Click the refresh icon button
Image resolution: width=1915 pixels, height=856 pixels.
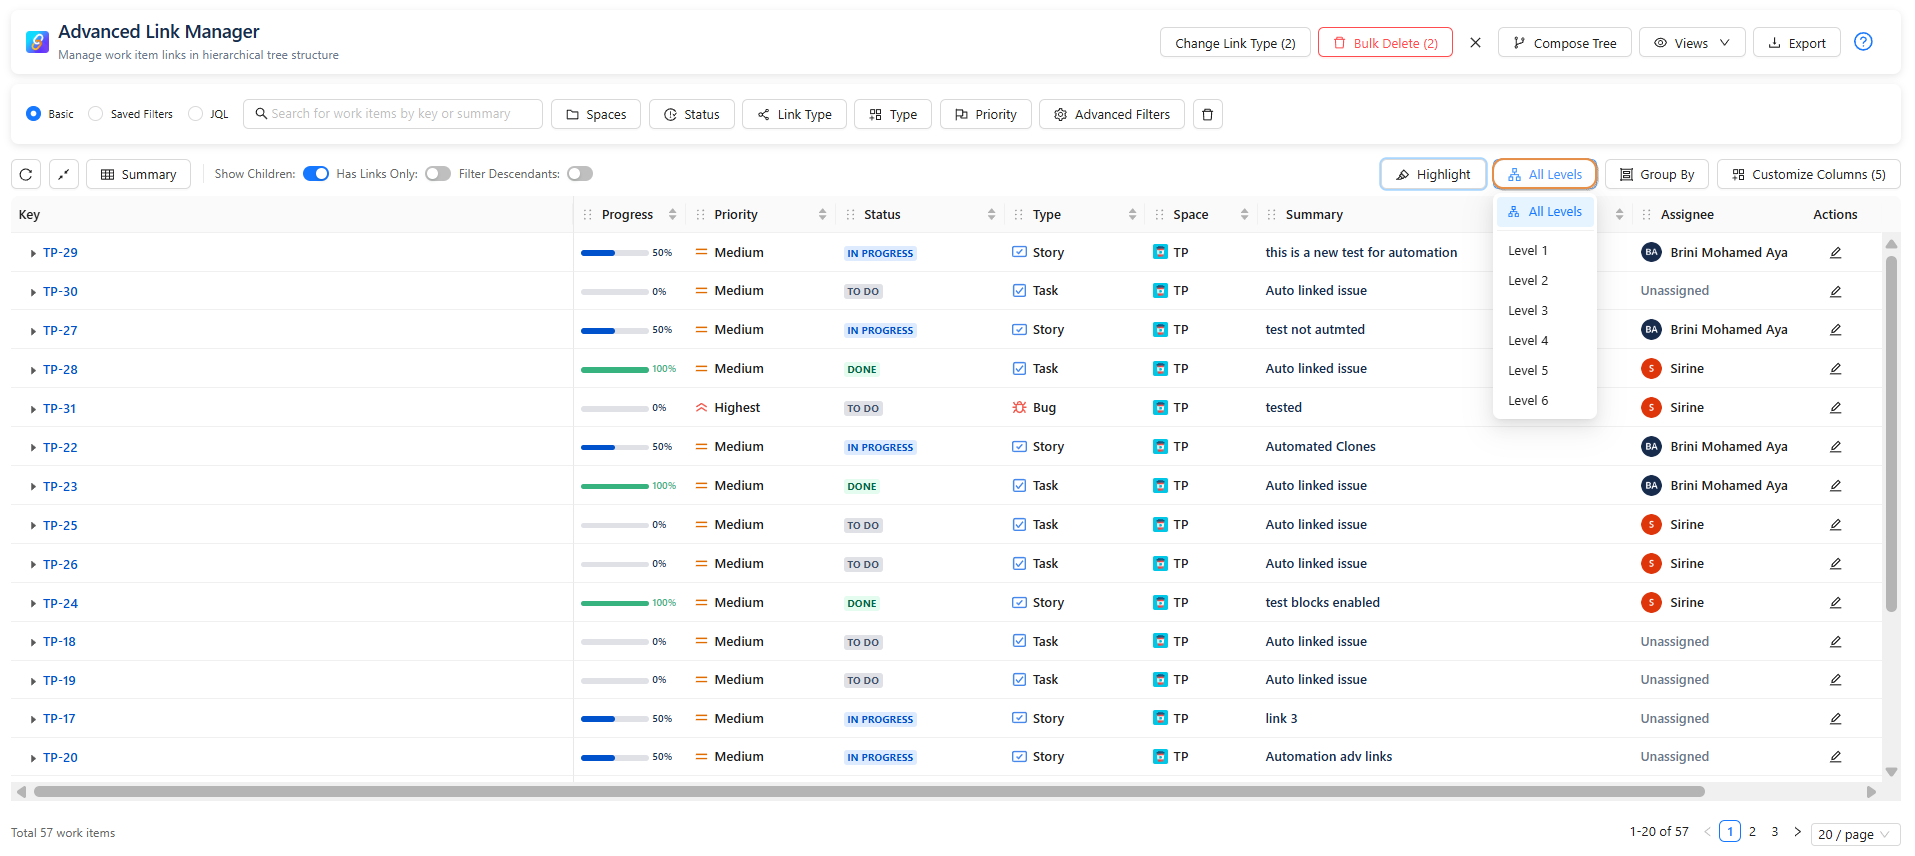click(26, 174)
